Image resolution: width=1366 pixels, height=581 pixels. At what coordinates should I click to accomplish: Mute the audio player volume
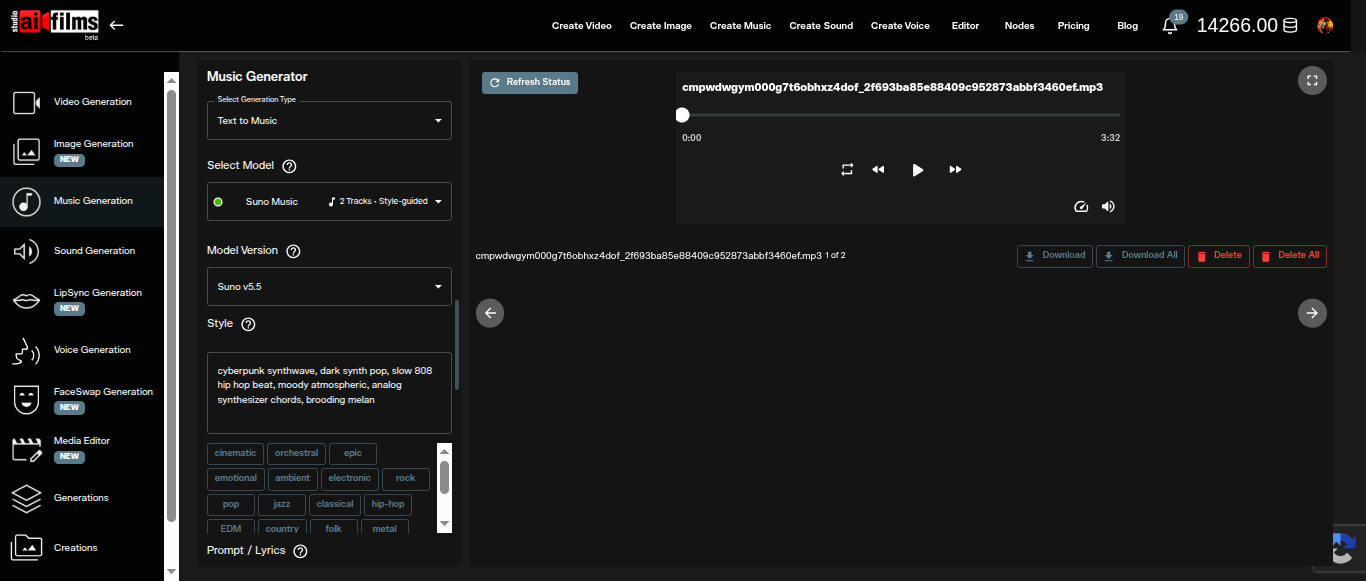pos(1108,207)
